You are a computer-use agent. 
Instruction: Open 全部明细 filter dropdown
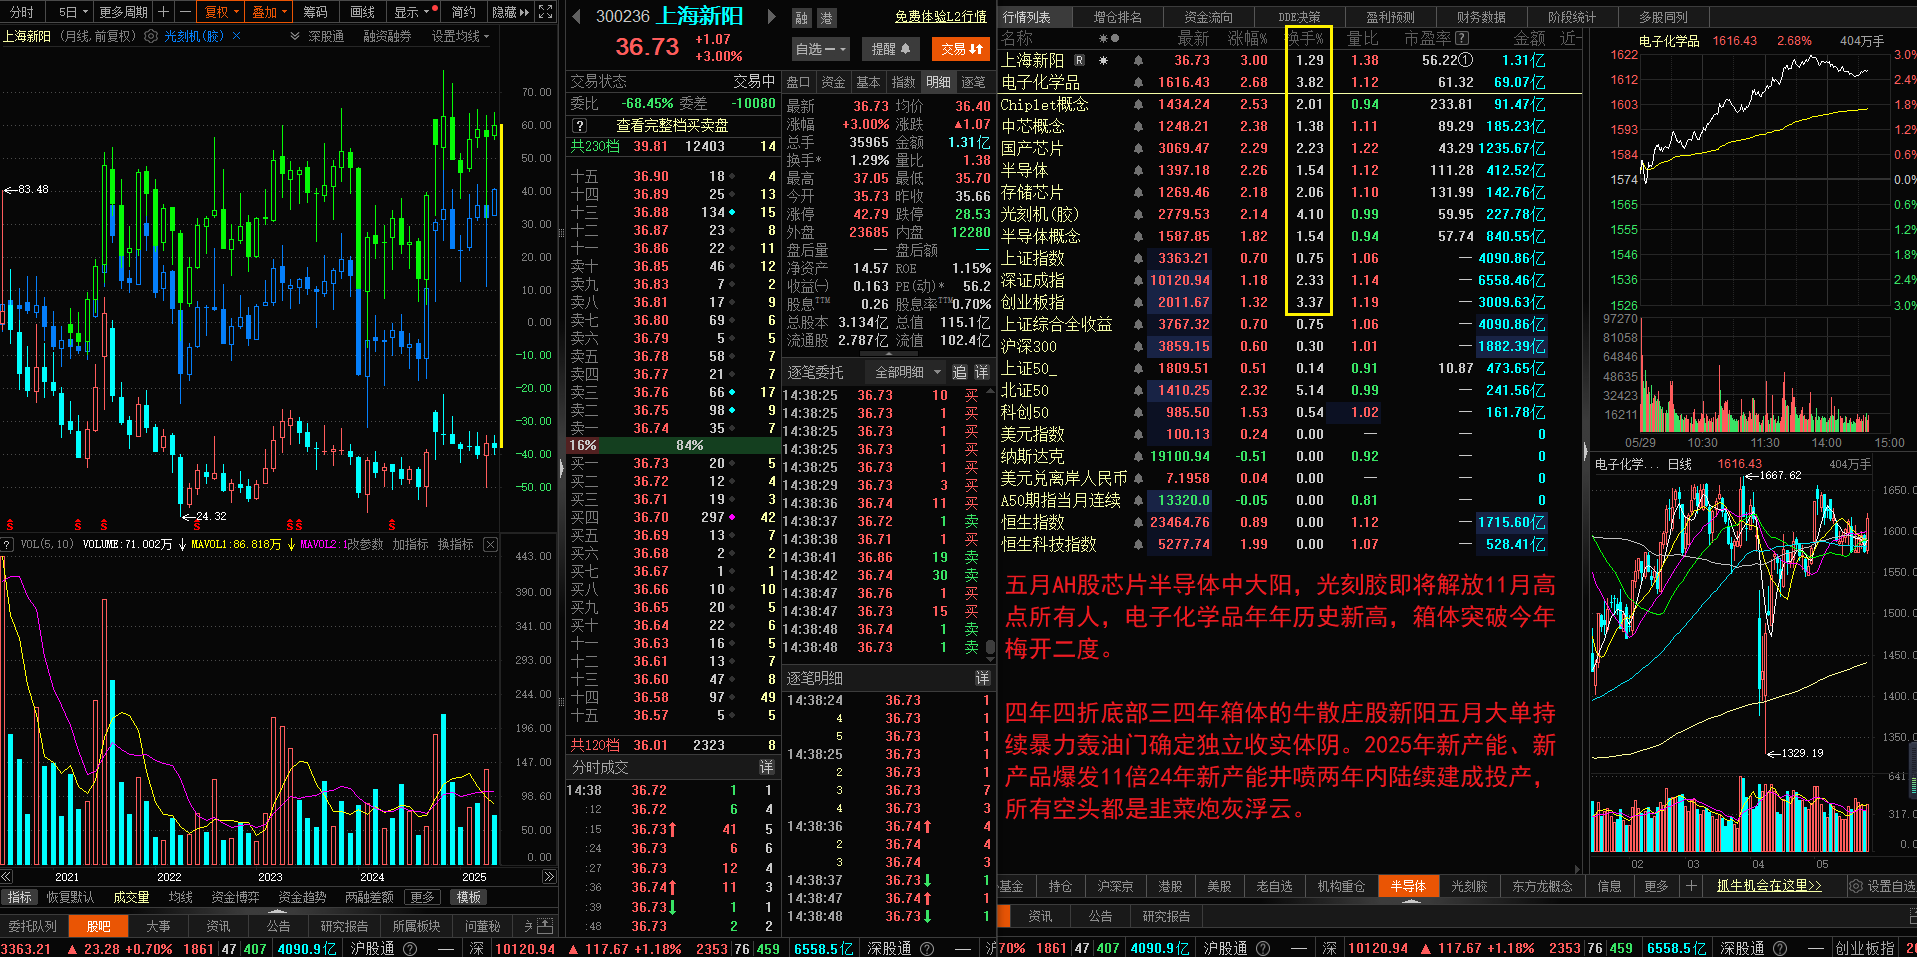pyautogui.click(x=907, y=372)
